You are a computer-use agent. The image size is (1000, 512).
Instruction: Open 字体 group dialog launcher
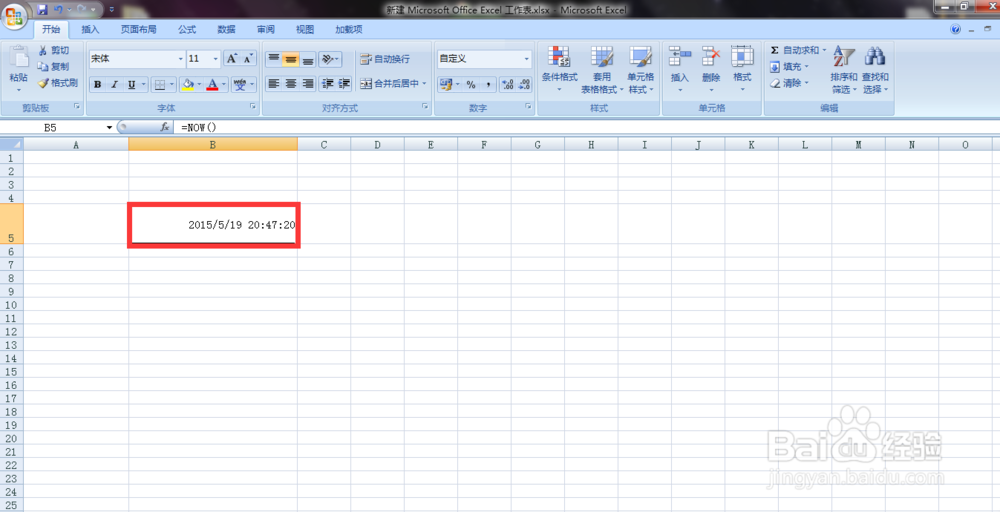252,108
